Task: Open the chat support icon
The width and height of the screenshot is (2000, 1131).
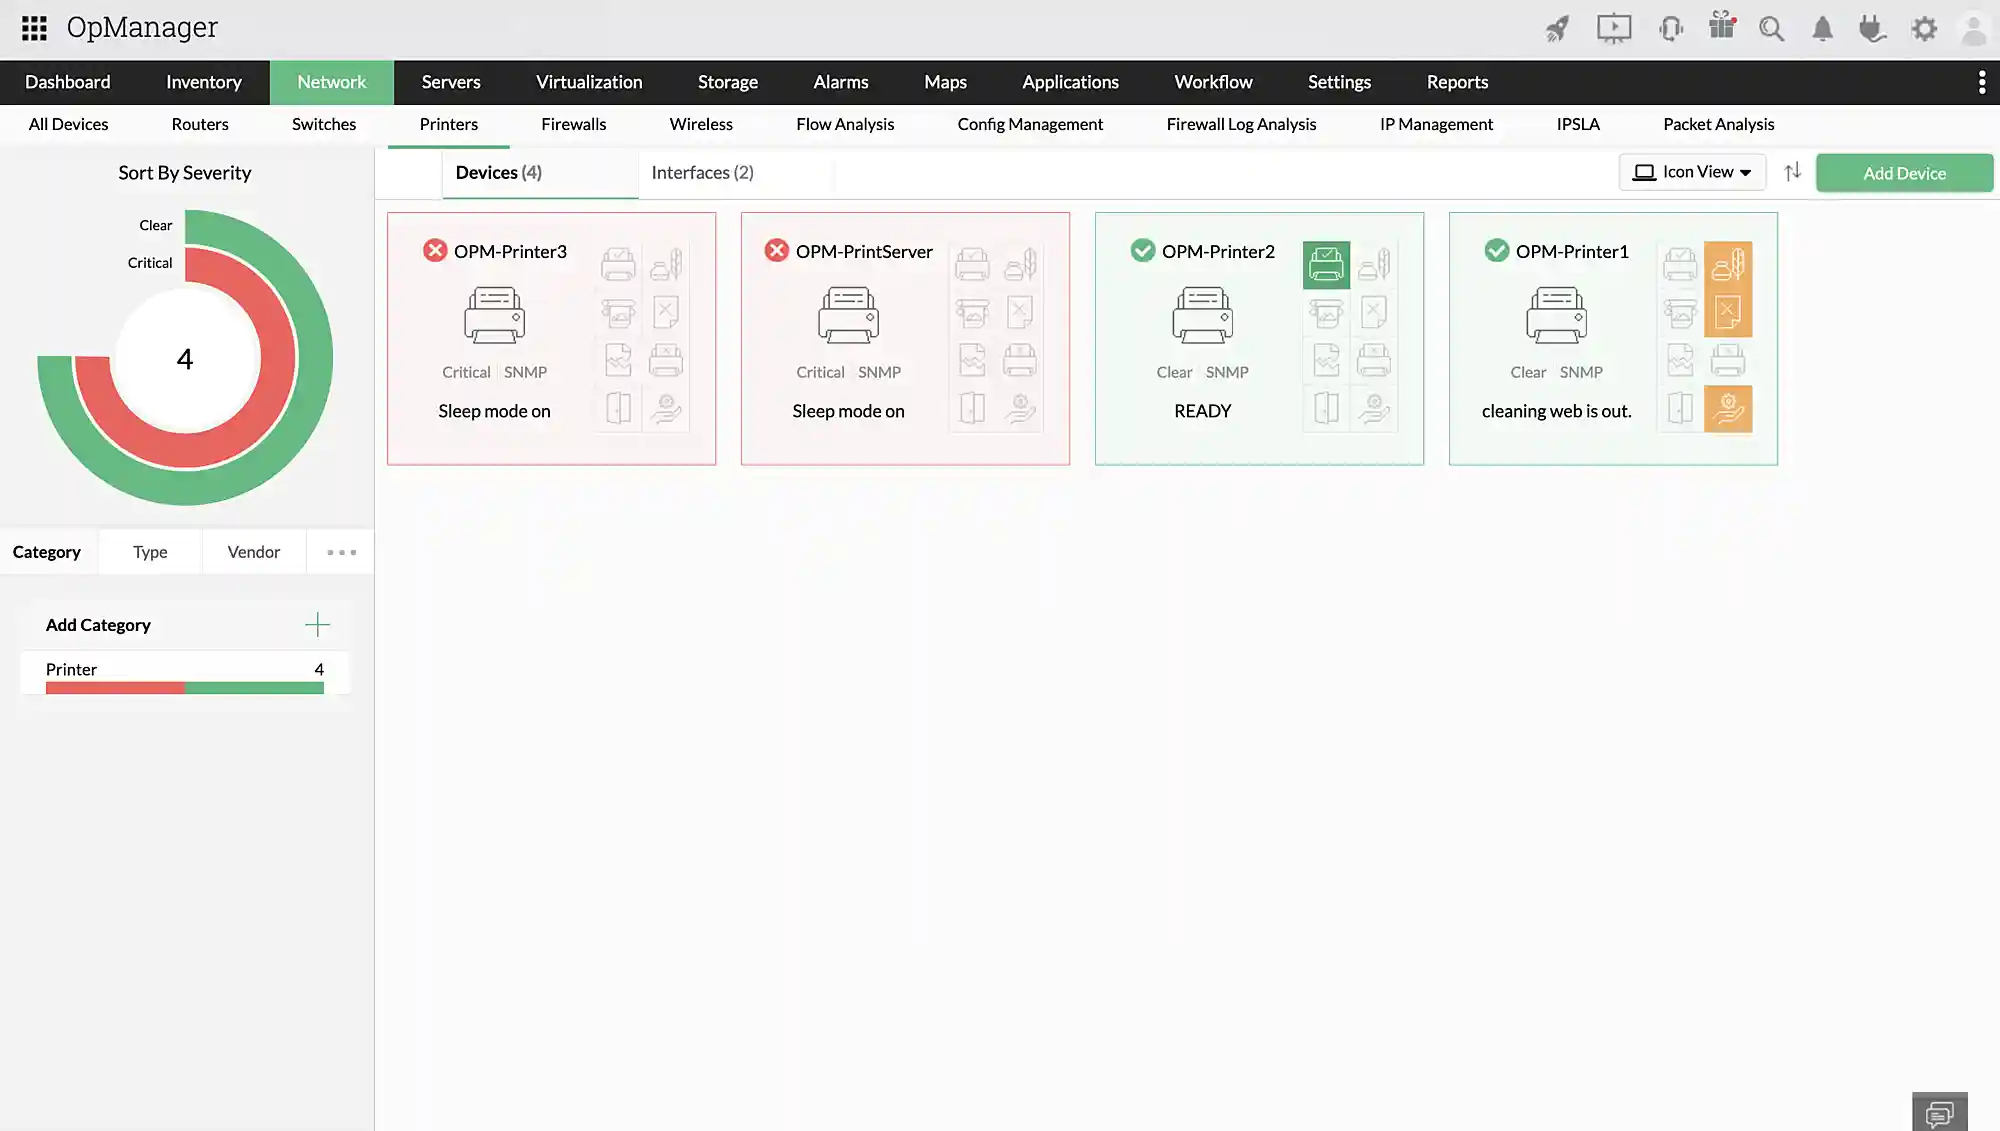Action: tap(1939, 1112)
